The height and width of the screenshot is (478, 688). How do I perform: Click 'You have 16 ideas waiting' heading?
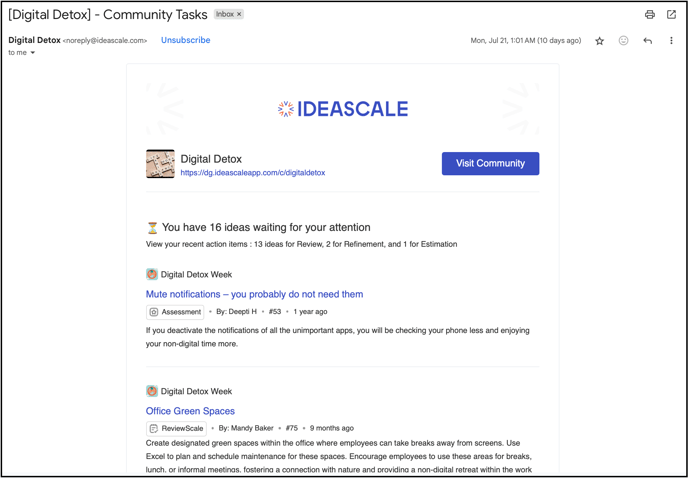266,227
